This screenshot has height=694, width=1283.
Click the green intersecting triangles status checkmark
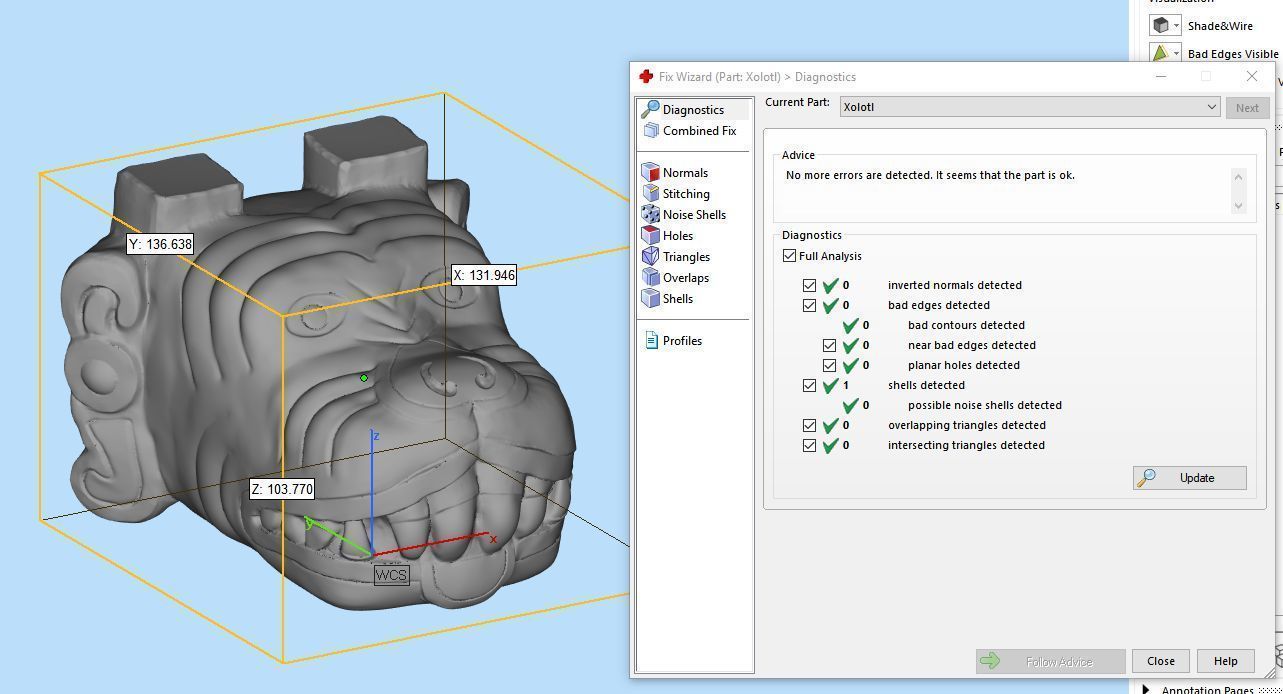coord(830,445)
